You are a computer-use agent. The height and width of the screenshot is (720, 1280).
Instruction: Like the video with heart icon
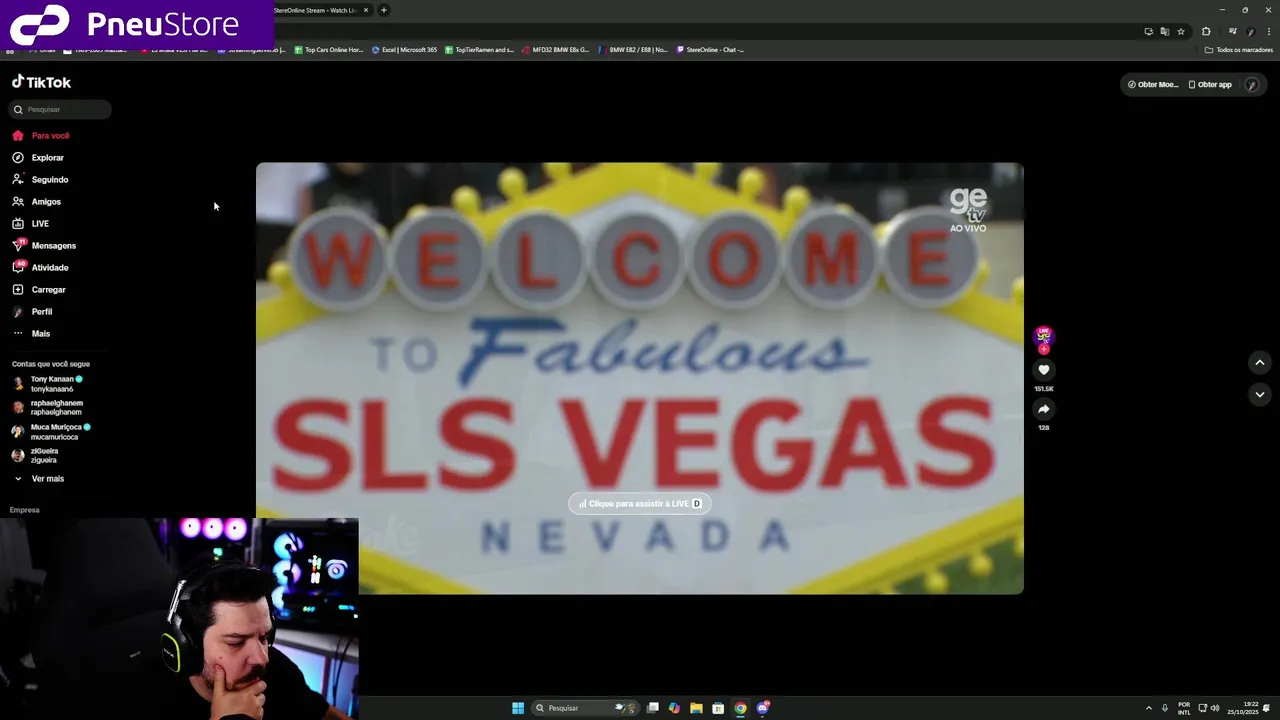[1043, 370]
